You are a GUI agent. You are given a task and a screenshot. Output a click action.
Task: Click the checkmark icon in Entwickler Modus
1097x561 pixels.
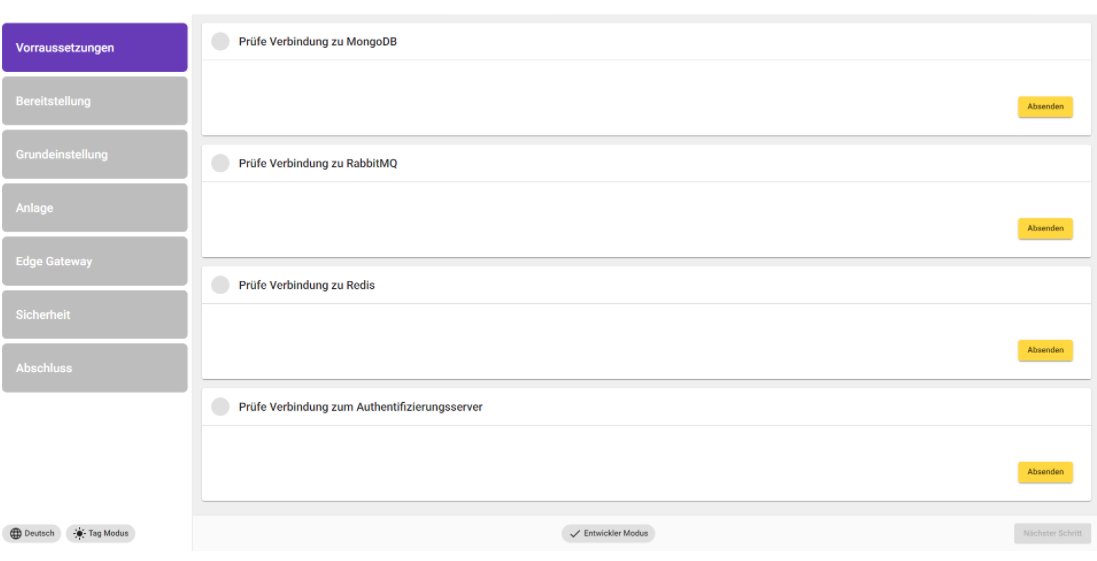[x=575, y=534]
